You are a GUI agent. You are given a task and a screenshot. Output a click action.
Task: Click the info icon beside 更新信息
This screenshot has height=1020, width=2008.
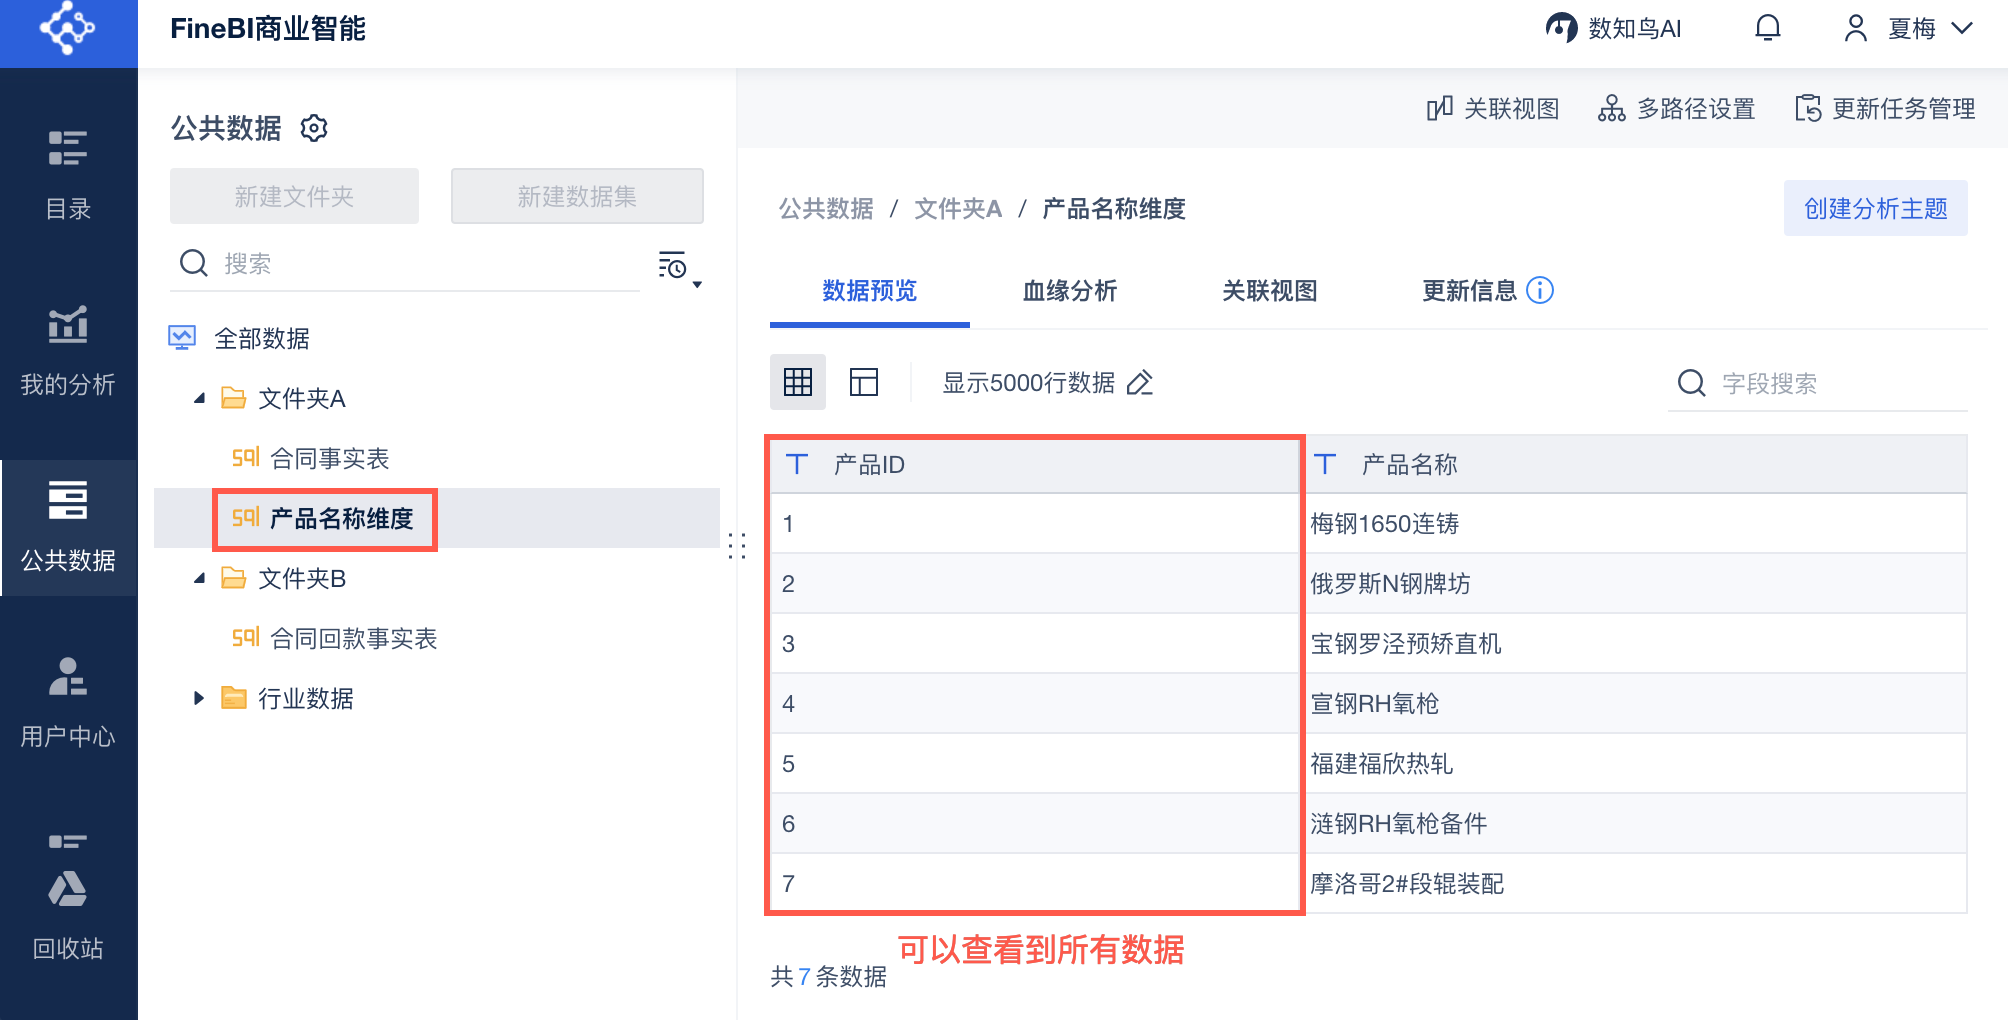point(1540,290)
